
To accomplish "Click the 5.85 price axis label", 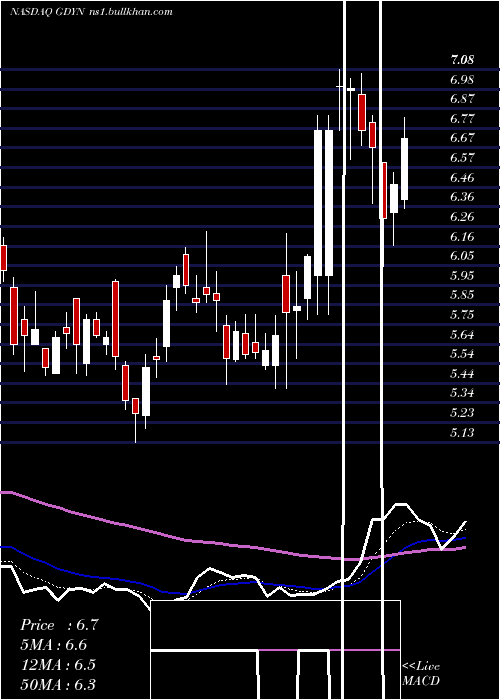I will point(462,295).
